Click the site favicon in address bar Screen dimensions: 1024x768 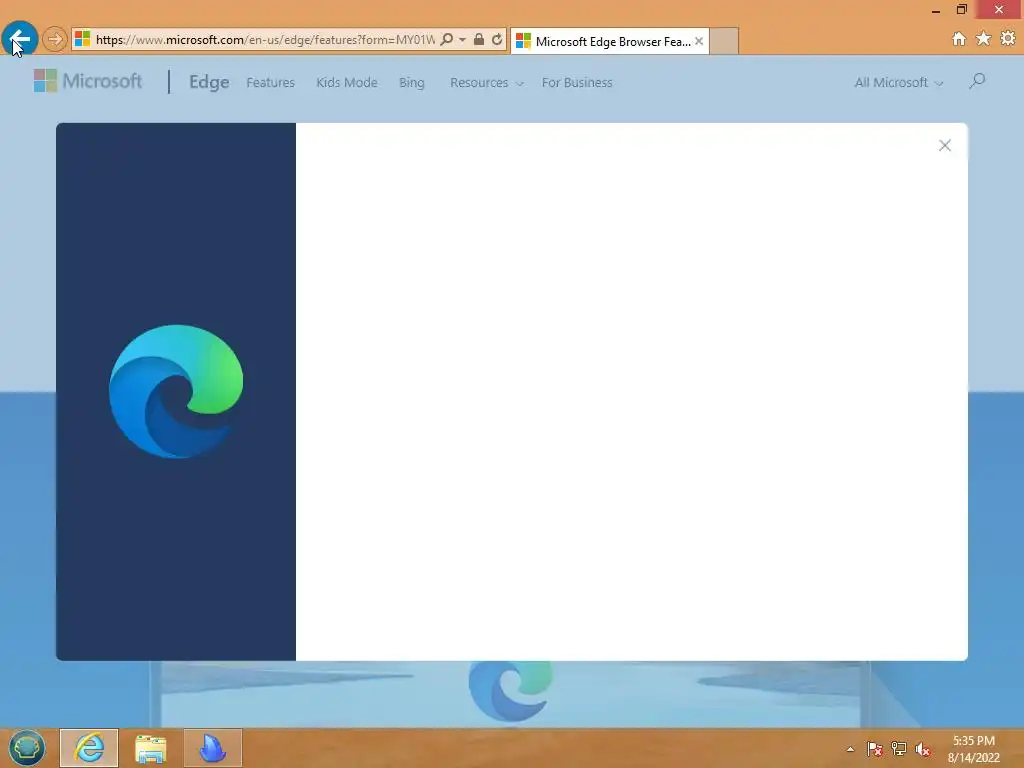point(82,39)
